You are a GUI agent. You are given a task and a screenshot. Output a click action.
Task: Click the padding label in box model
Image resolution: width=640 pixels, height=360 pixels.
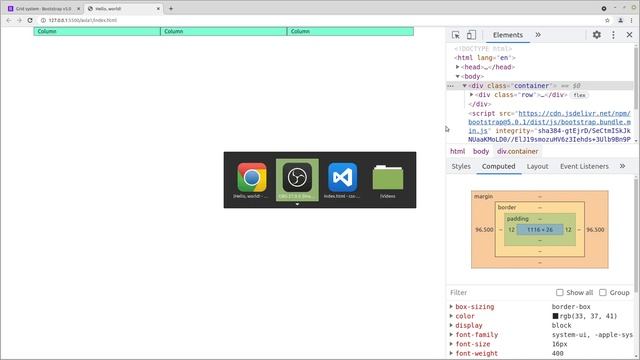[518, 219]
